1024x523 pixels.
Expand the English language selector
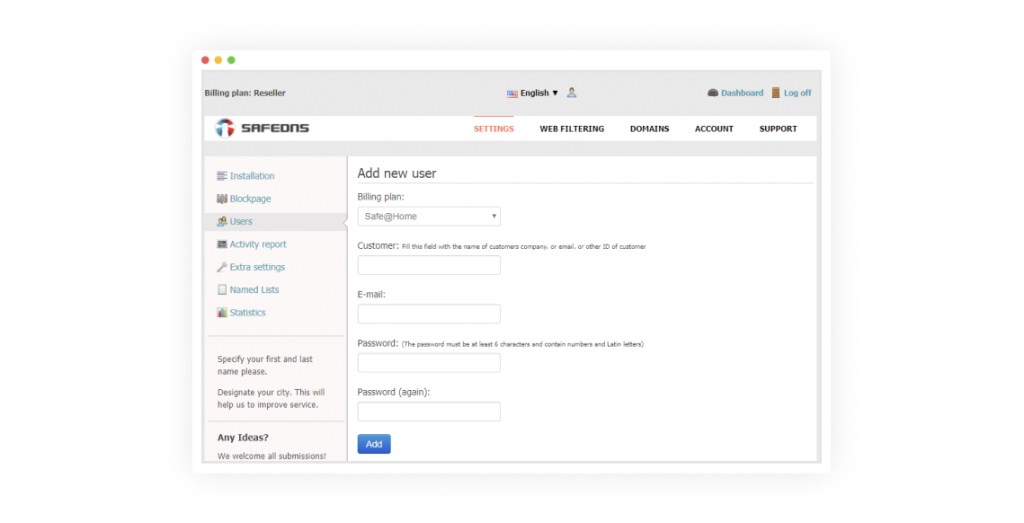533,93
